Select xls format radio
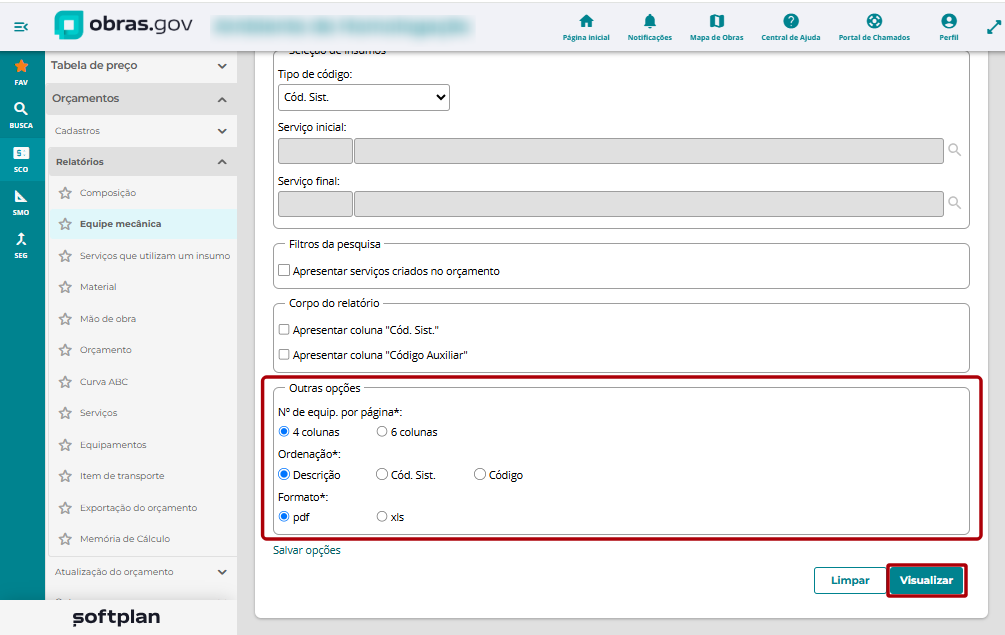Viewport: 1005px width, 635px height. 382,516
